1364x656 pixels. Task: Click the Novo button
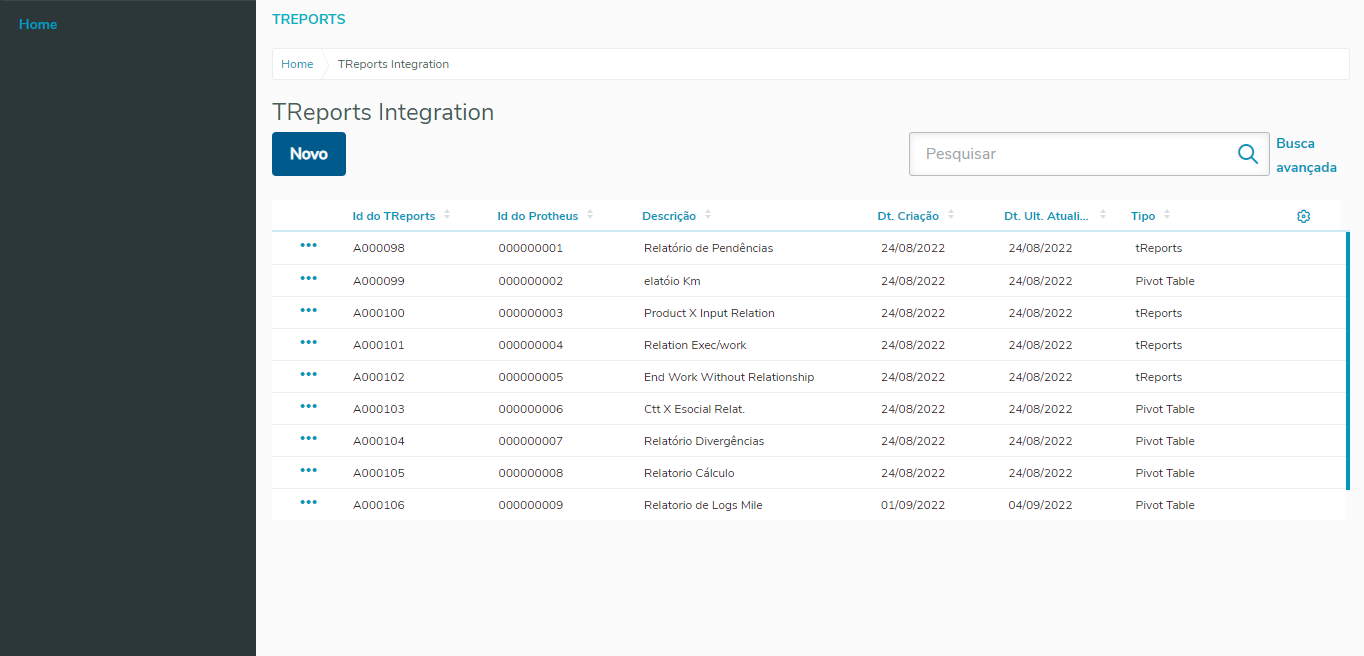coord(309,154)
